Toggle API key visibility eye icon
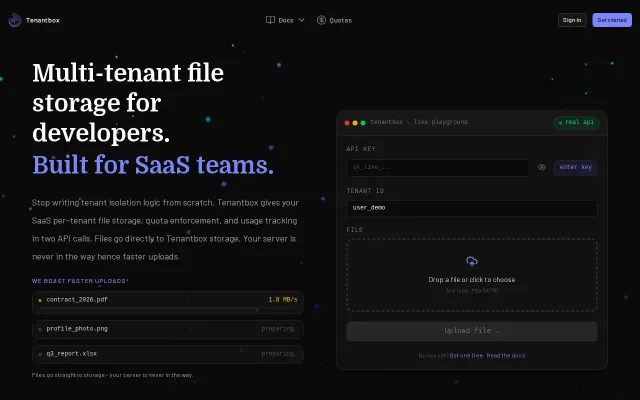Screen dimensions: 640x400 [542, 167]
